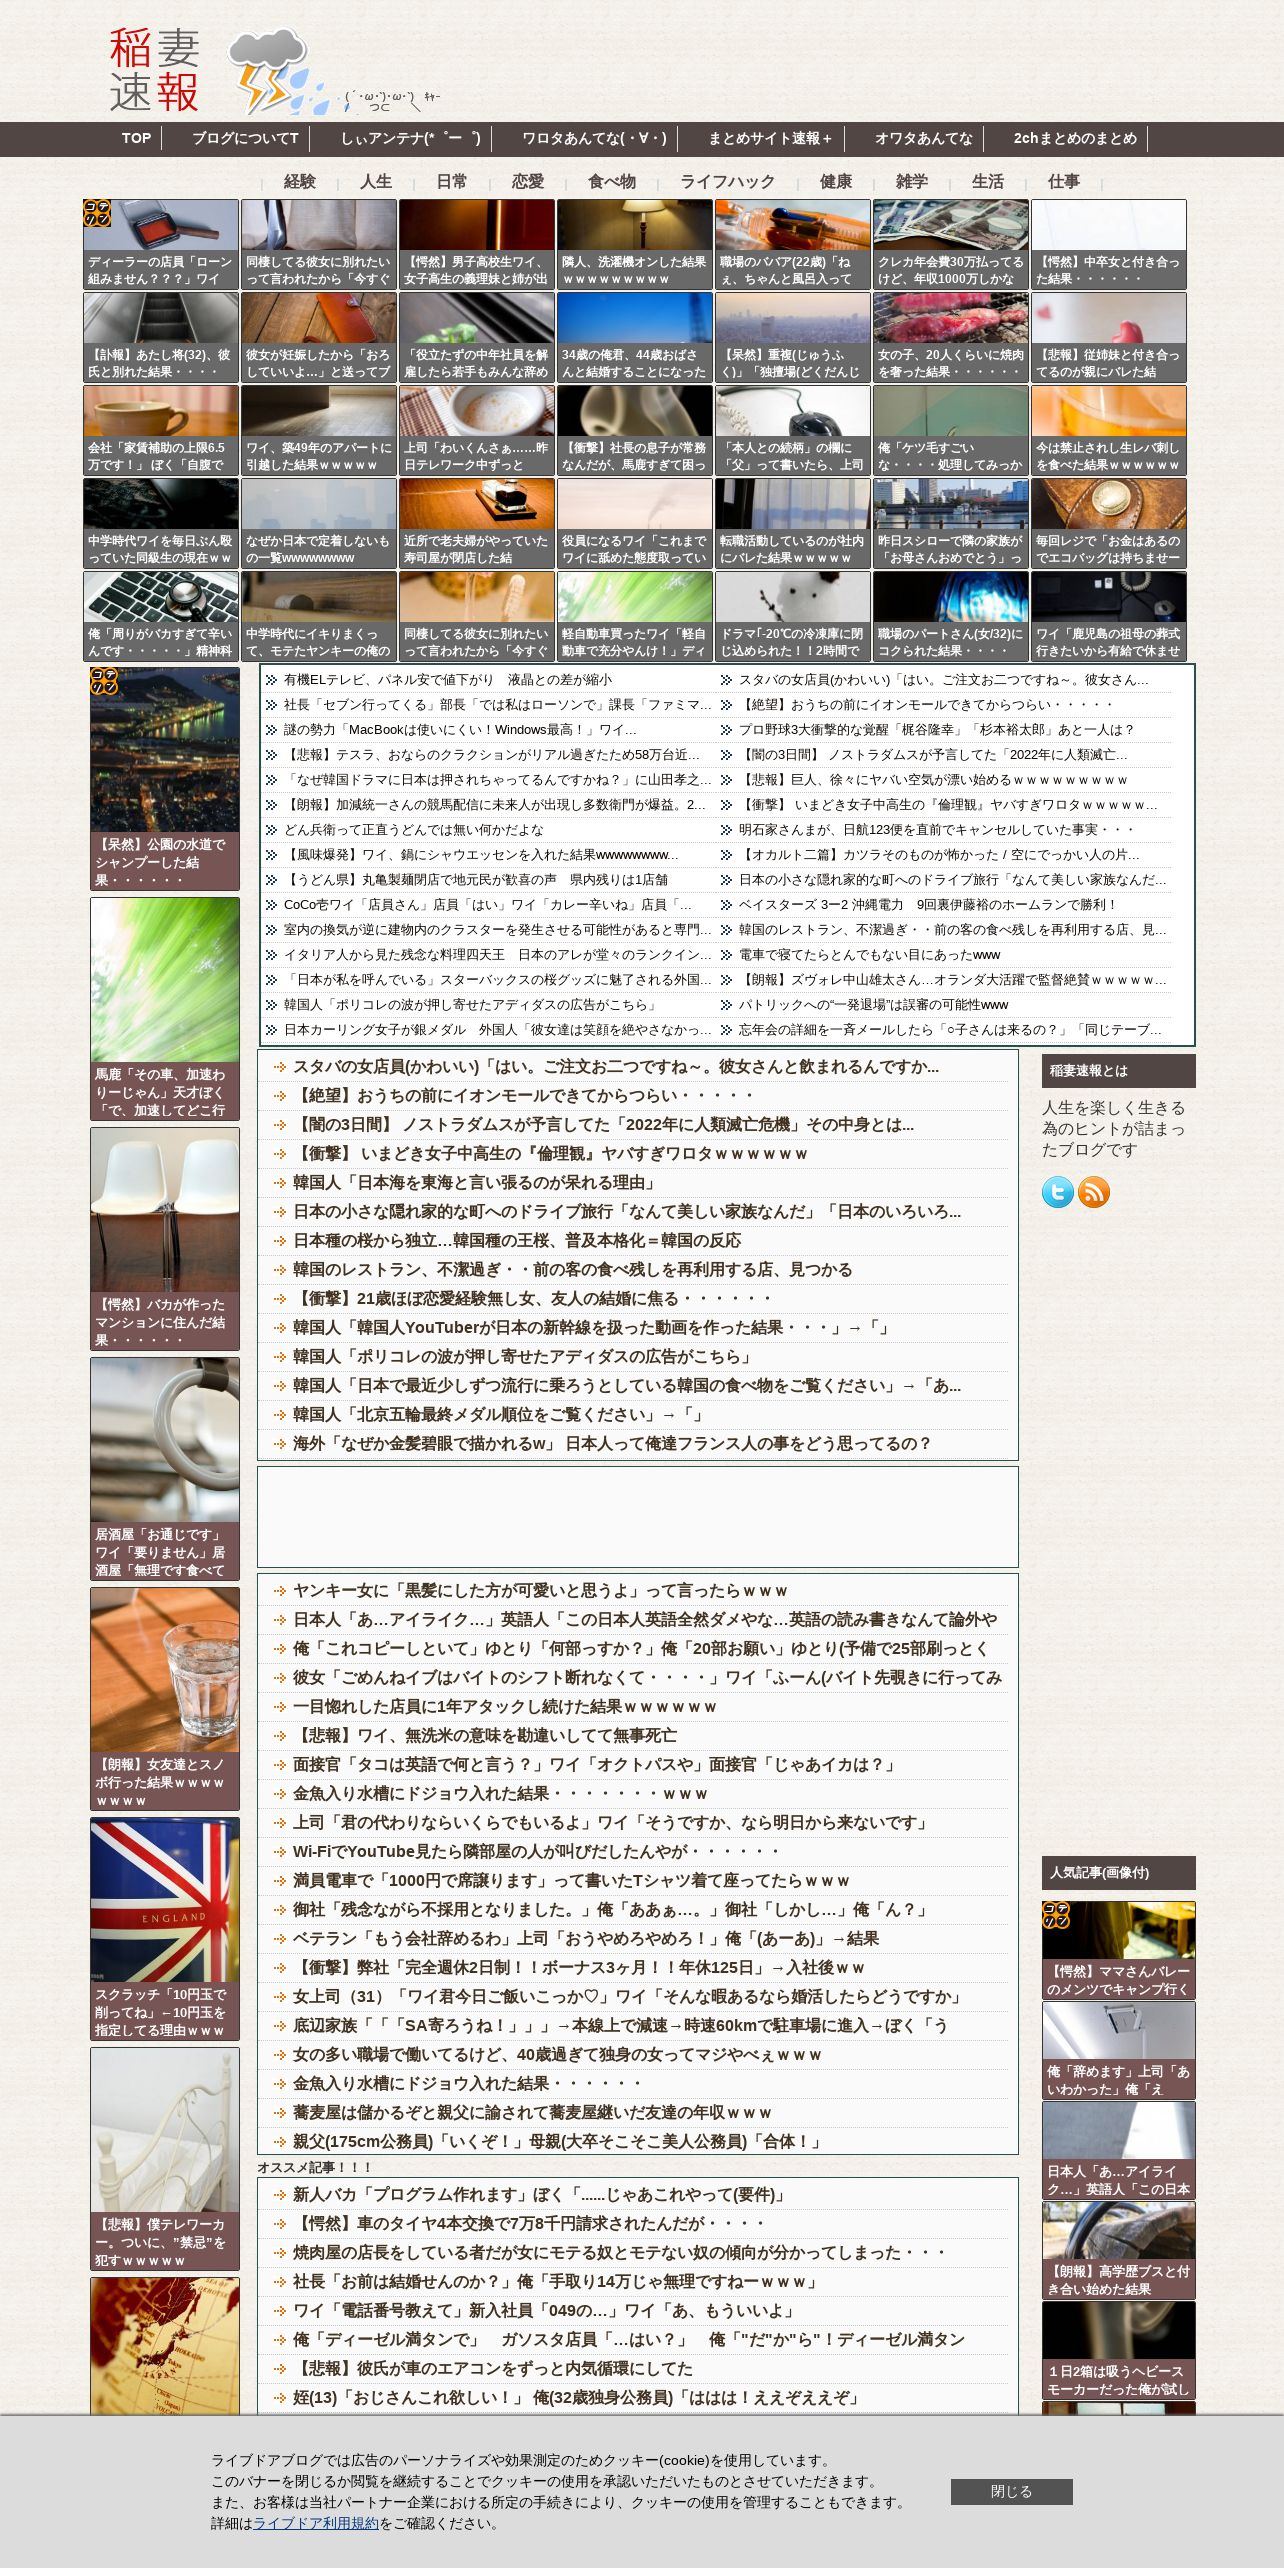
Task: Open article 一目惚れした店員に1年アタックし続けた結果
Action: coord(505,1706)
